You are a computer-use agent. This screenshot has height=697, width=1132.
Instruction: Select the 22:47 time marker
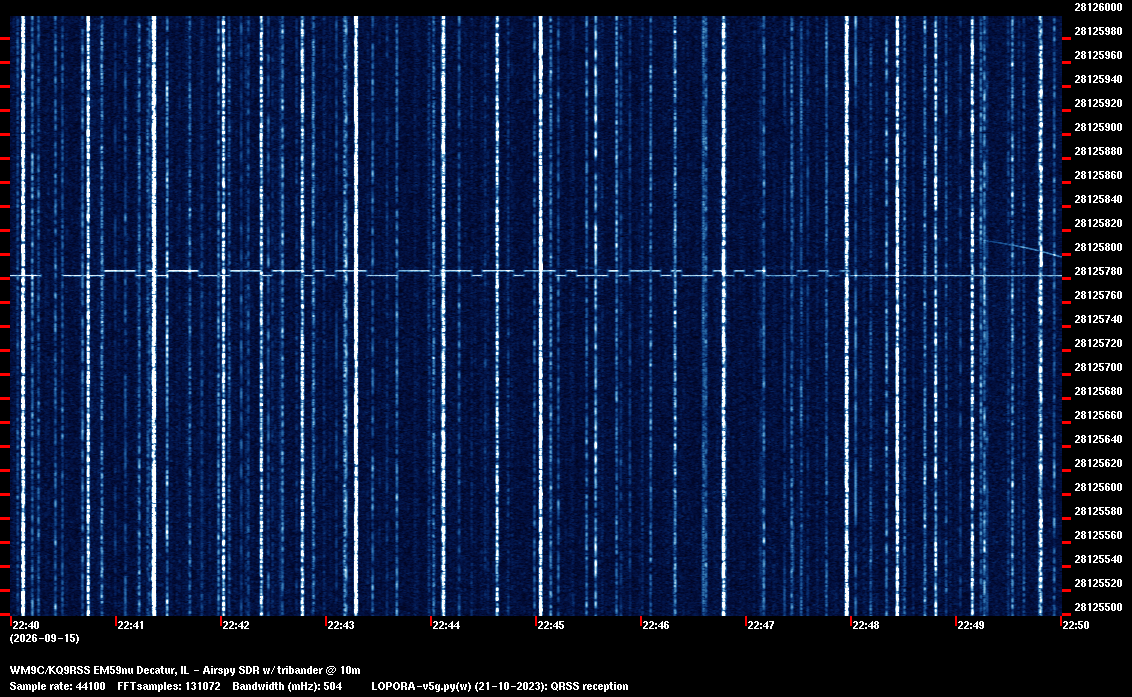pyautogui.click(x=761, y=625)
